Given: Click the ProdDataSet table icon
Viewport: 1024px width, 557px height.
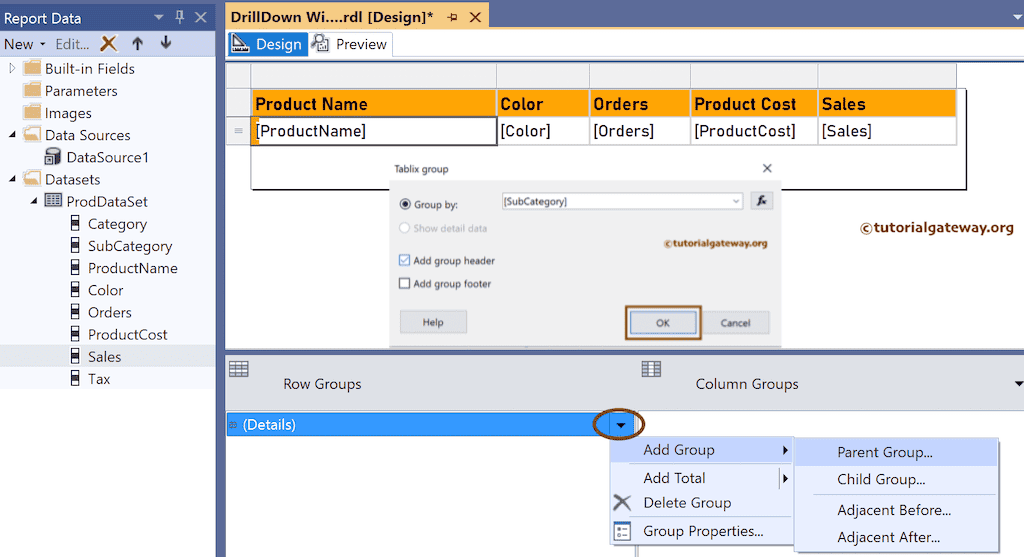Looking at the screenshot, I should [53, 201].
